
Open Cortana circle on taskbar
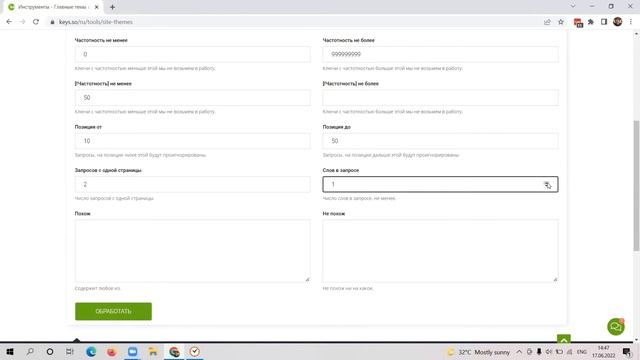[50, 351]
